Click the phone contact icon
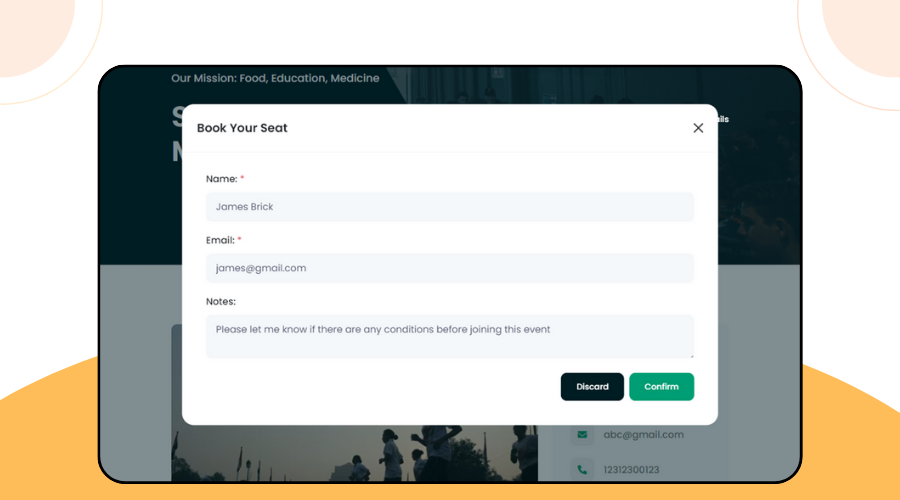Viewport: 900px width, 500px height. 582,469
